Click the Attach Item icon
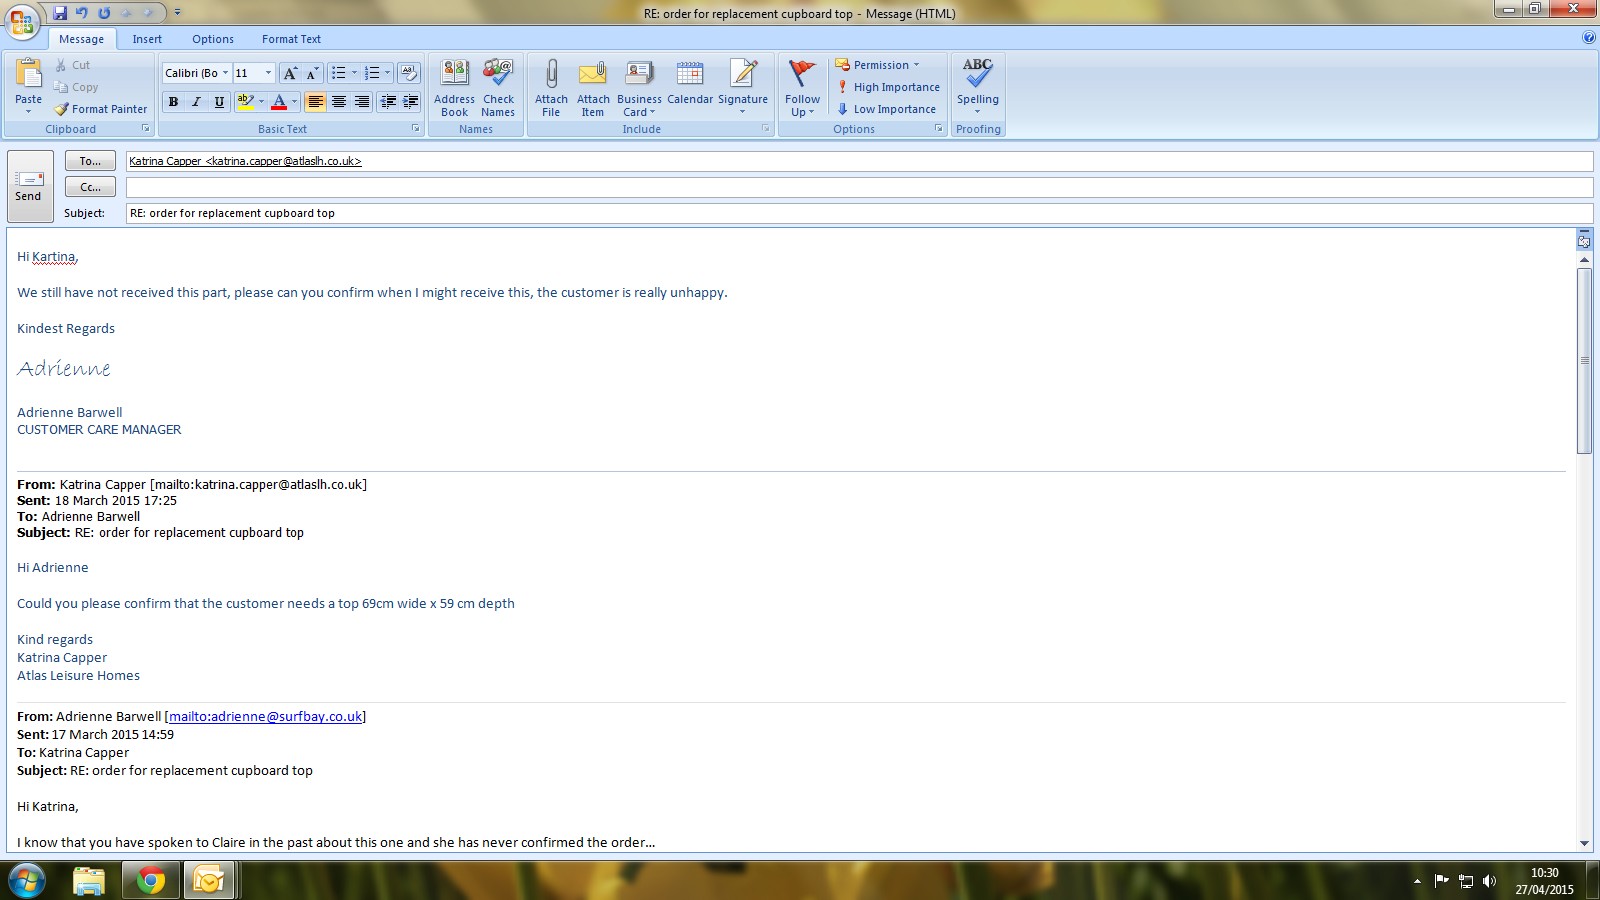This screenshot has width=1600, height=900. 593,75
